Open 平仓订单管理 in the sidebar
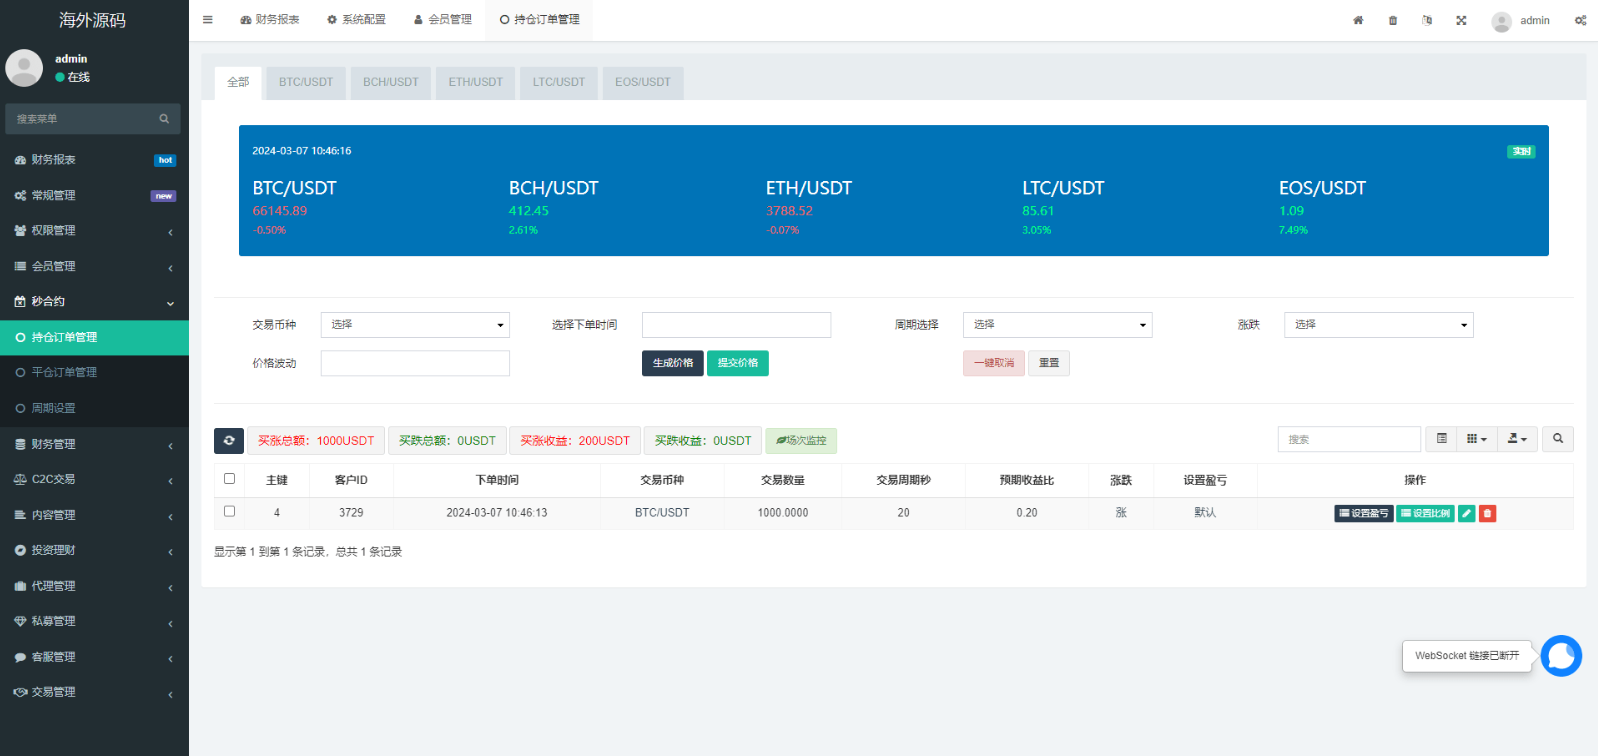 pyautogui.click(x=64, y=372)
